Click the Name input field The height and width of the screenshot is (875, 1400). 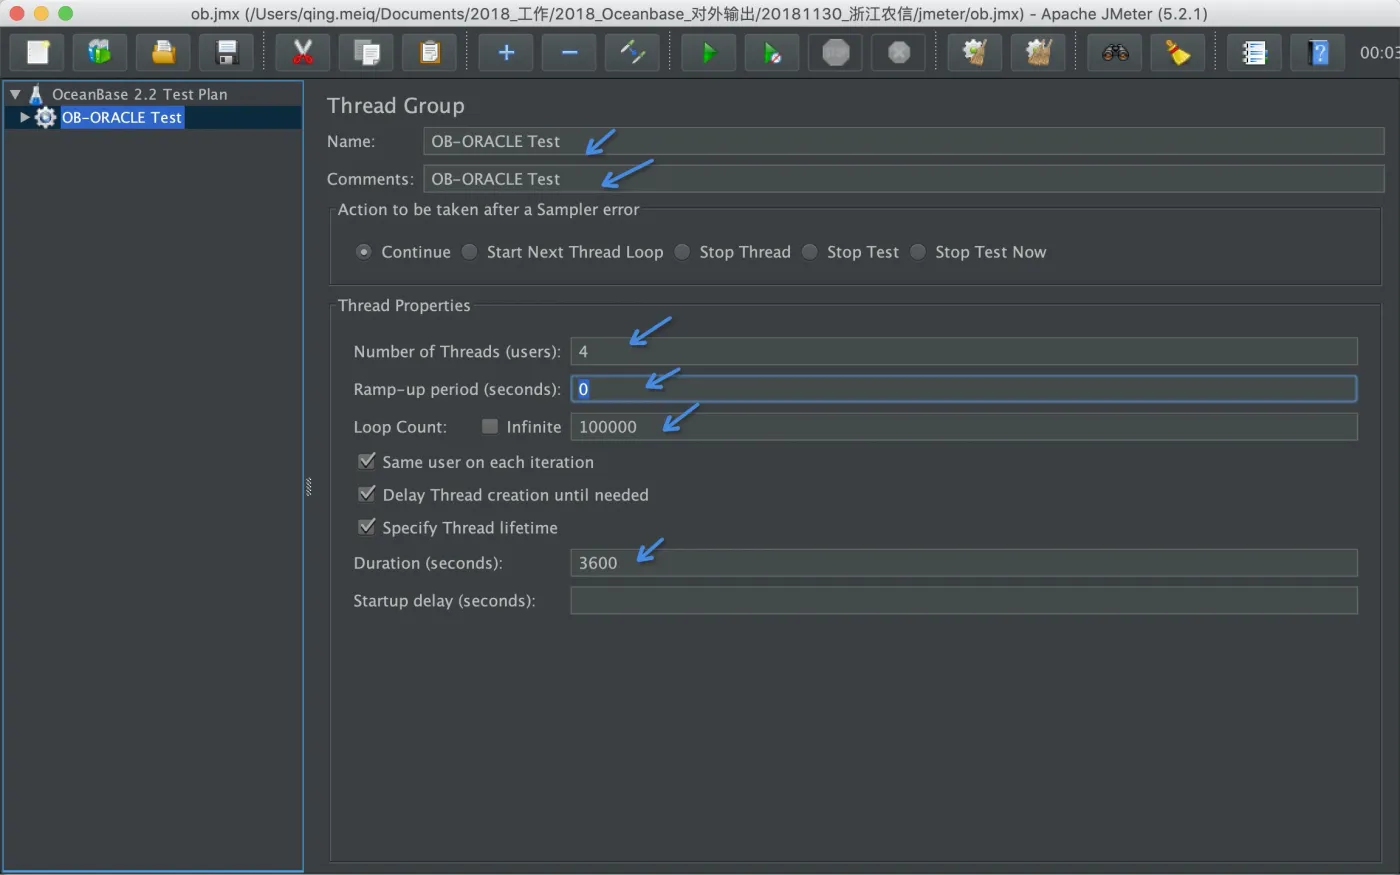pyautogui.click(x=904, y=141)
